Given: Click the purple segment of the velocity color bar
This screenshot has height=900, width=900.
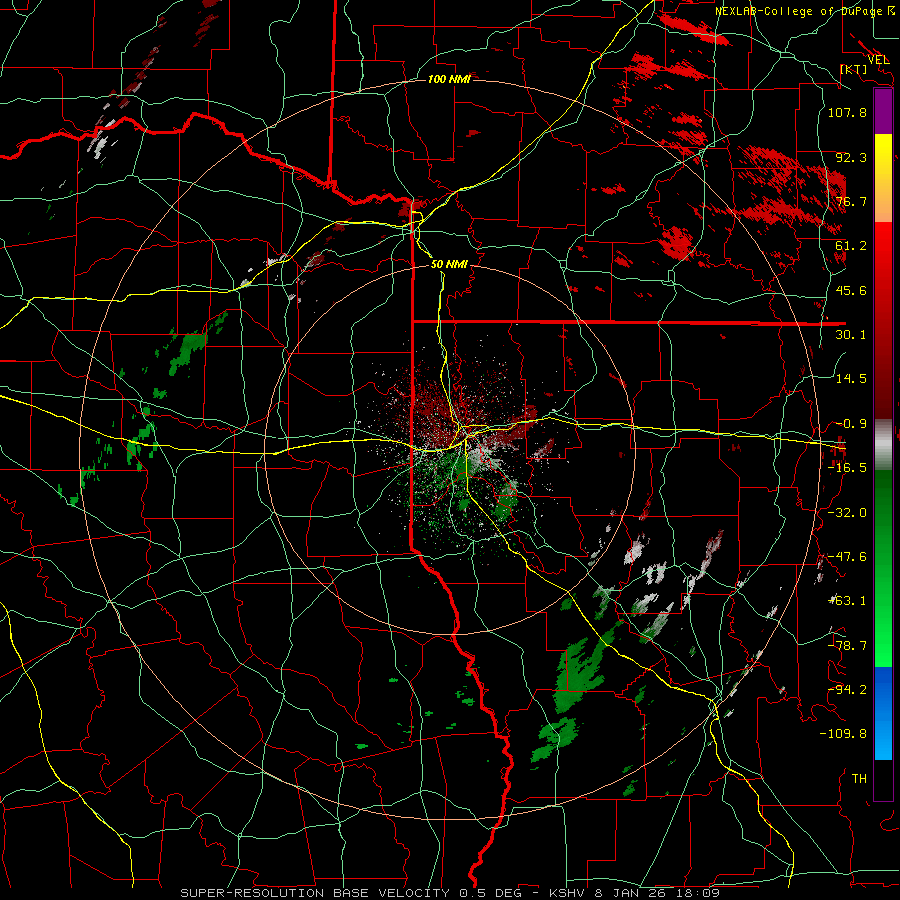Looking at the screenshot, I should pos(883,112).
